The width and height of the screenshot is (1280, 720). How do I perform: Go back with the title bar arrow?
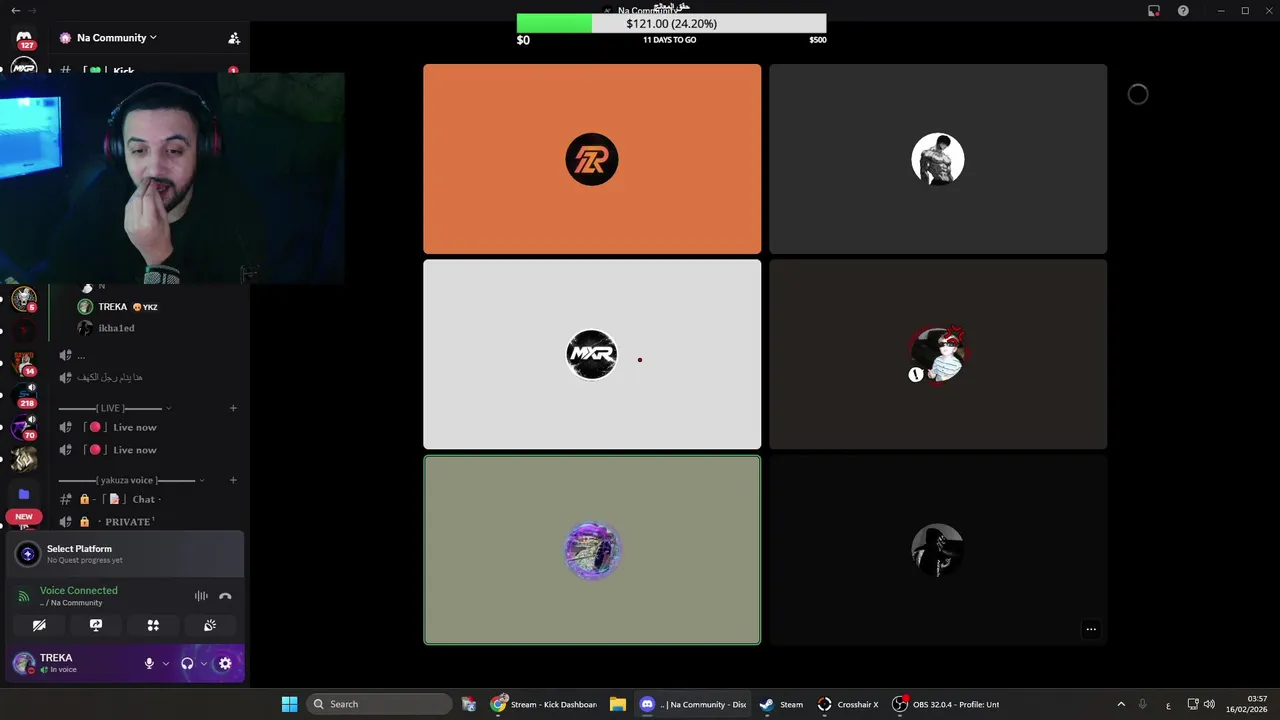pos(15,10)
